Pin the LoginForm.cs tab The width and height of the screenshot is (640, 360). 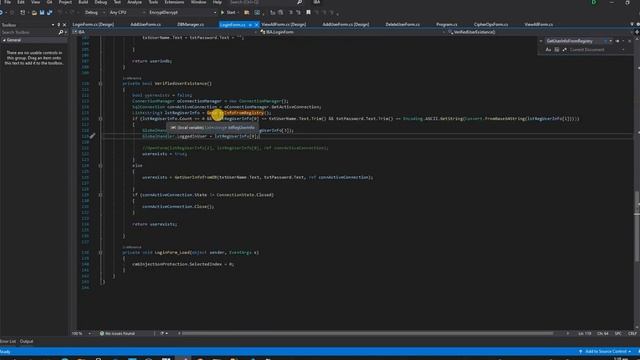250,25
